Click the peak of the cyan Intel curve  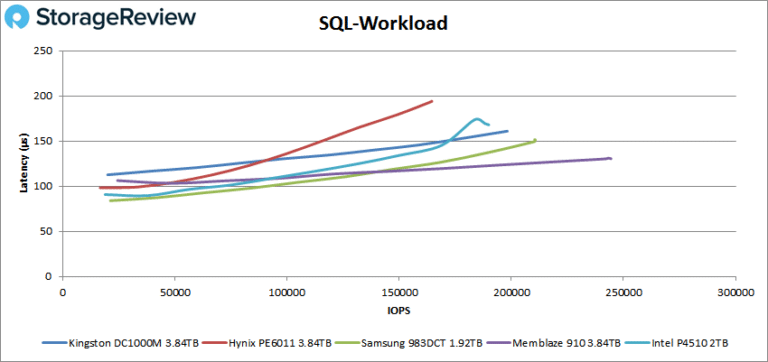point(477,119)
